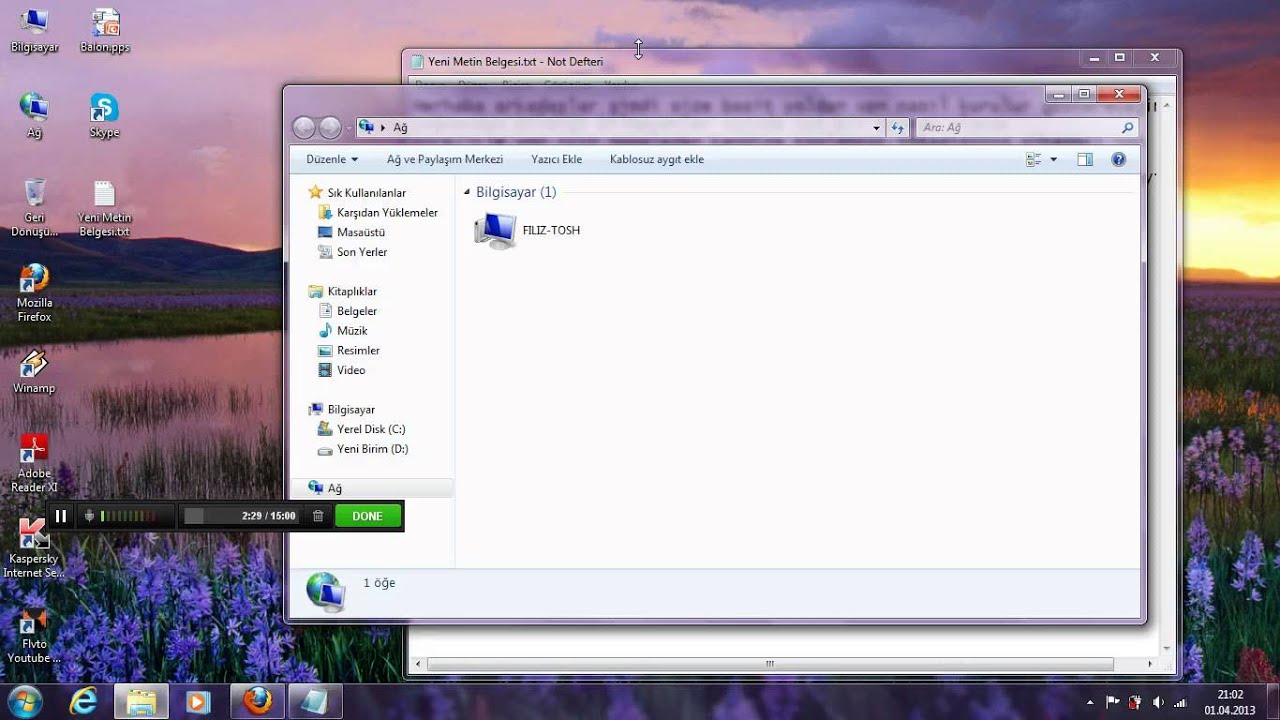Delete recording with trash icon

318,516
